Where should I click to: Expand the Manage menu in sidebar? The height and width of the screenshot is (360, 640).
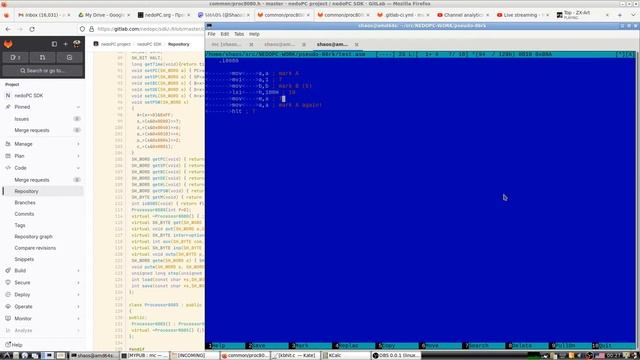[42, 144]
